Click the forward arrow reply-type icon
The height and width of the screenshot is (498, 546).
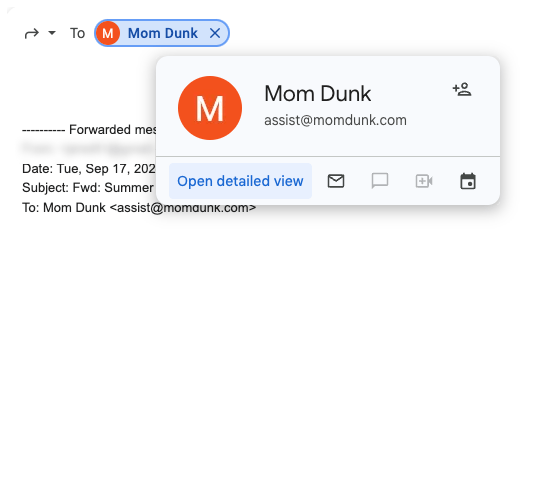32,34
